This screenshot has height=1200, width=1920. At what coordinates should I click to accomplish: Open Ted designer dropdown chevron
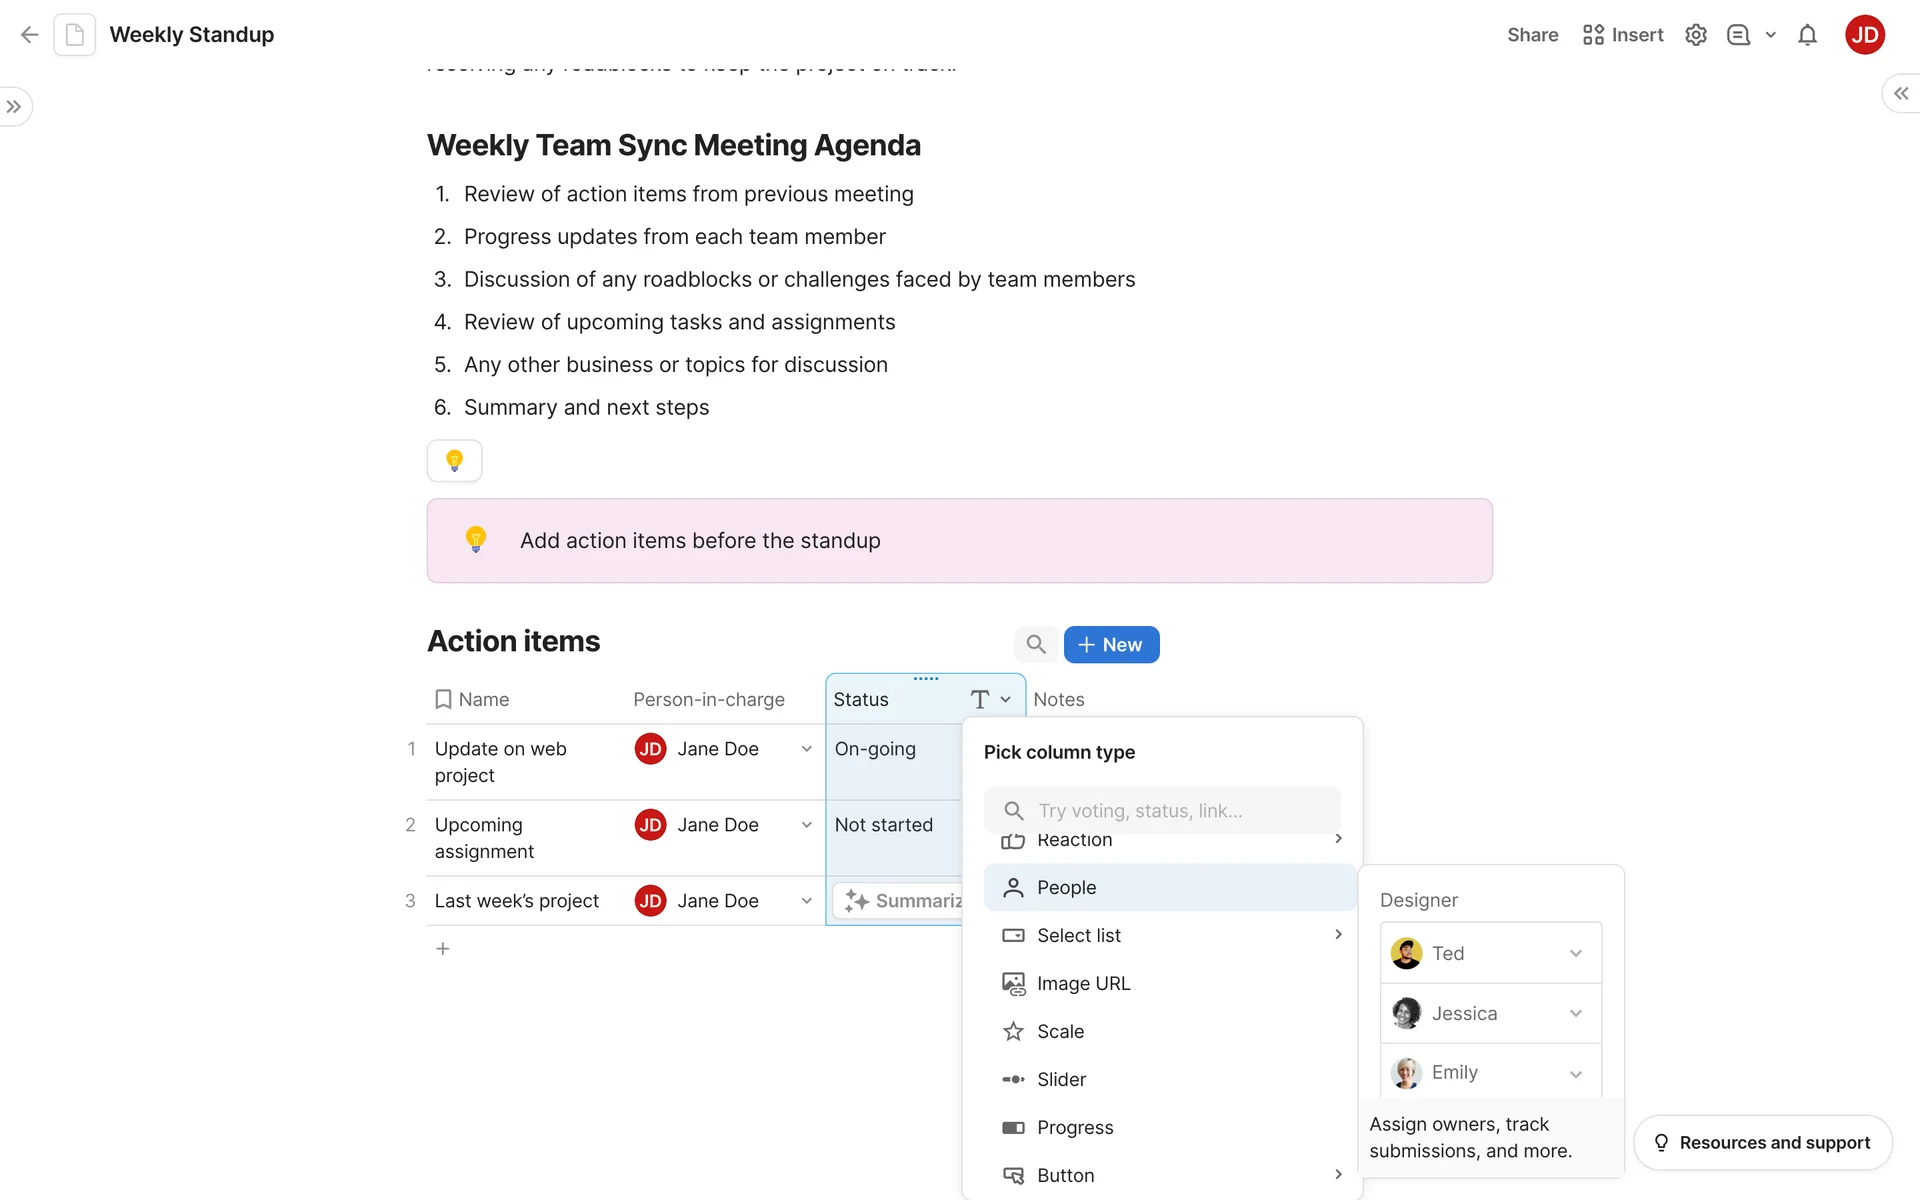pos(1576,953)
